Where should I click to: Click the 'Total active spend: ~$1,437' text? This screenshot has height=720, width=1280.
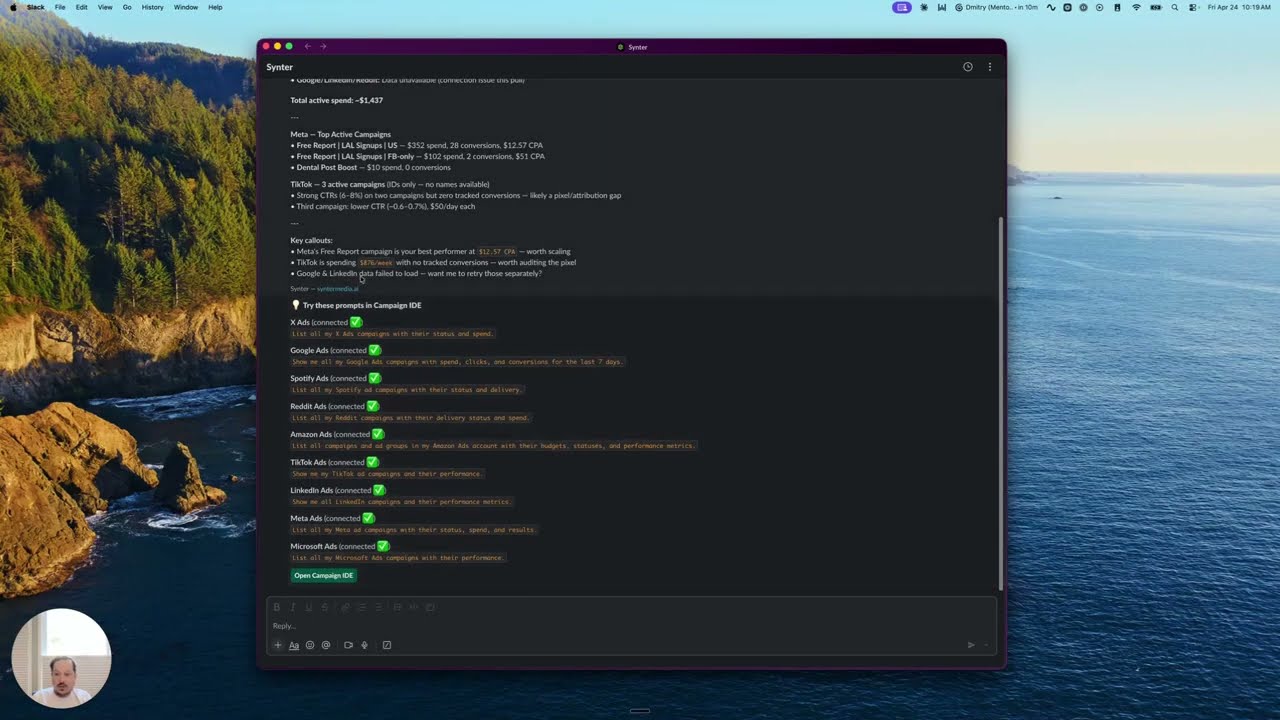(x=337, y=100)
